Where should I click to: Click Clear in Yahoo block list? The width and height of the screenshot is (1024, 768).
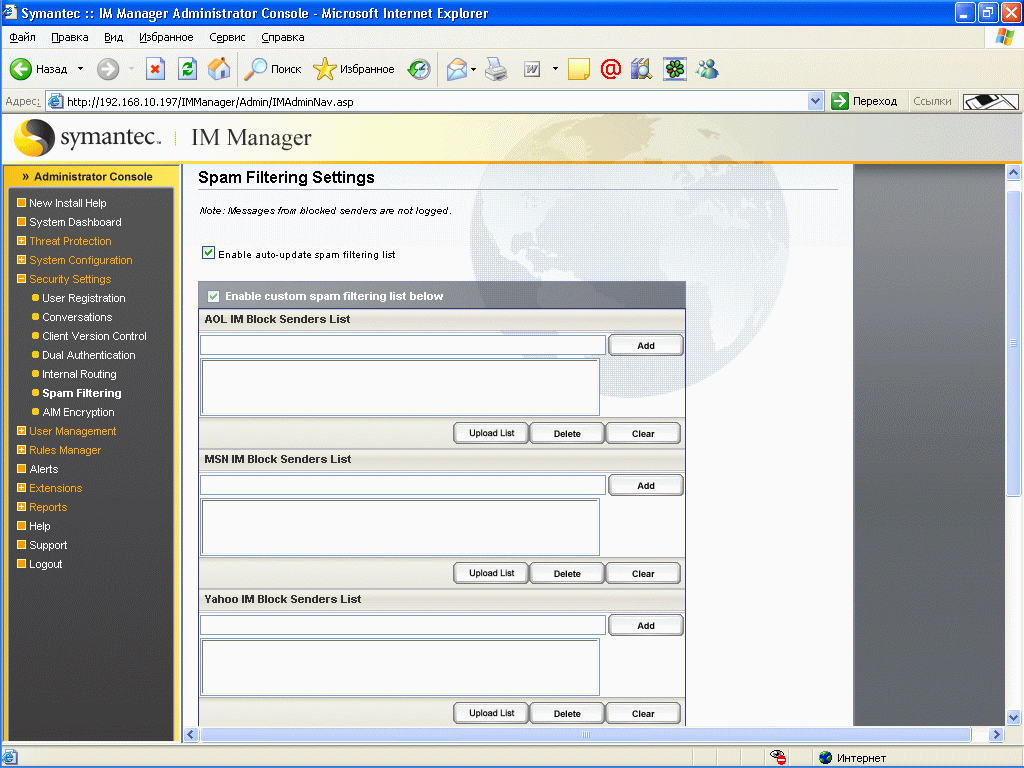pos(643,713)
